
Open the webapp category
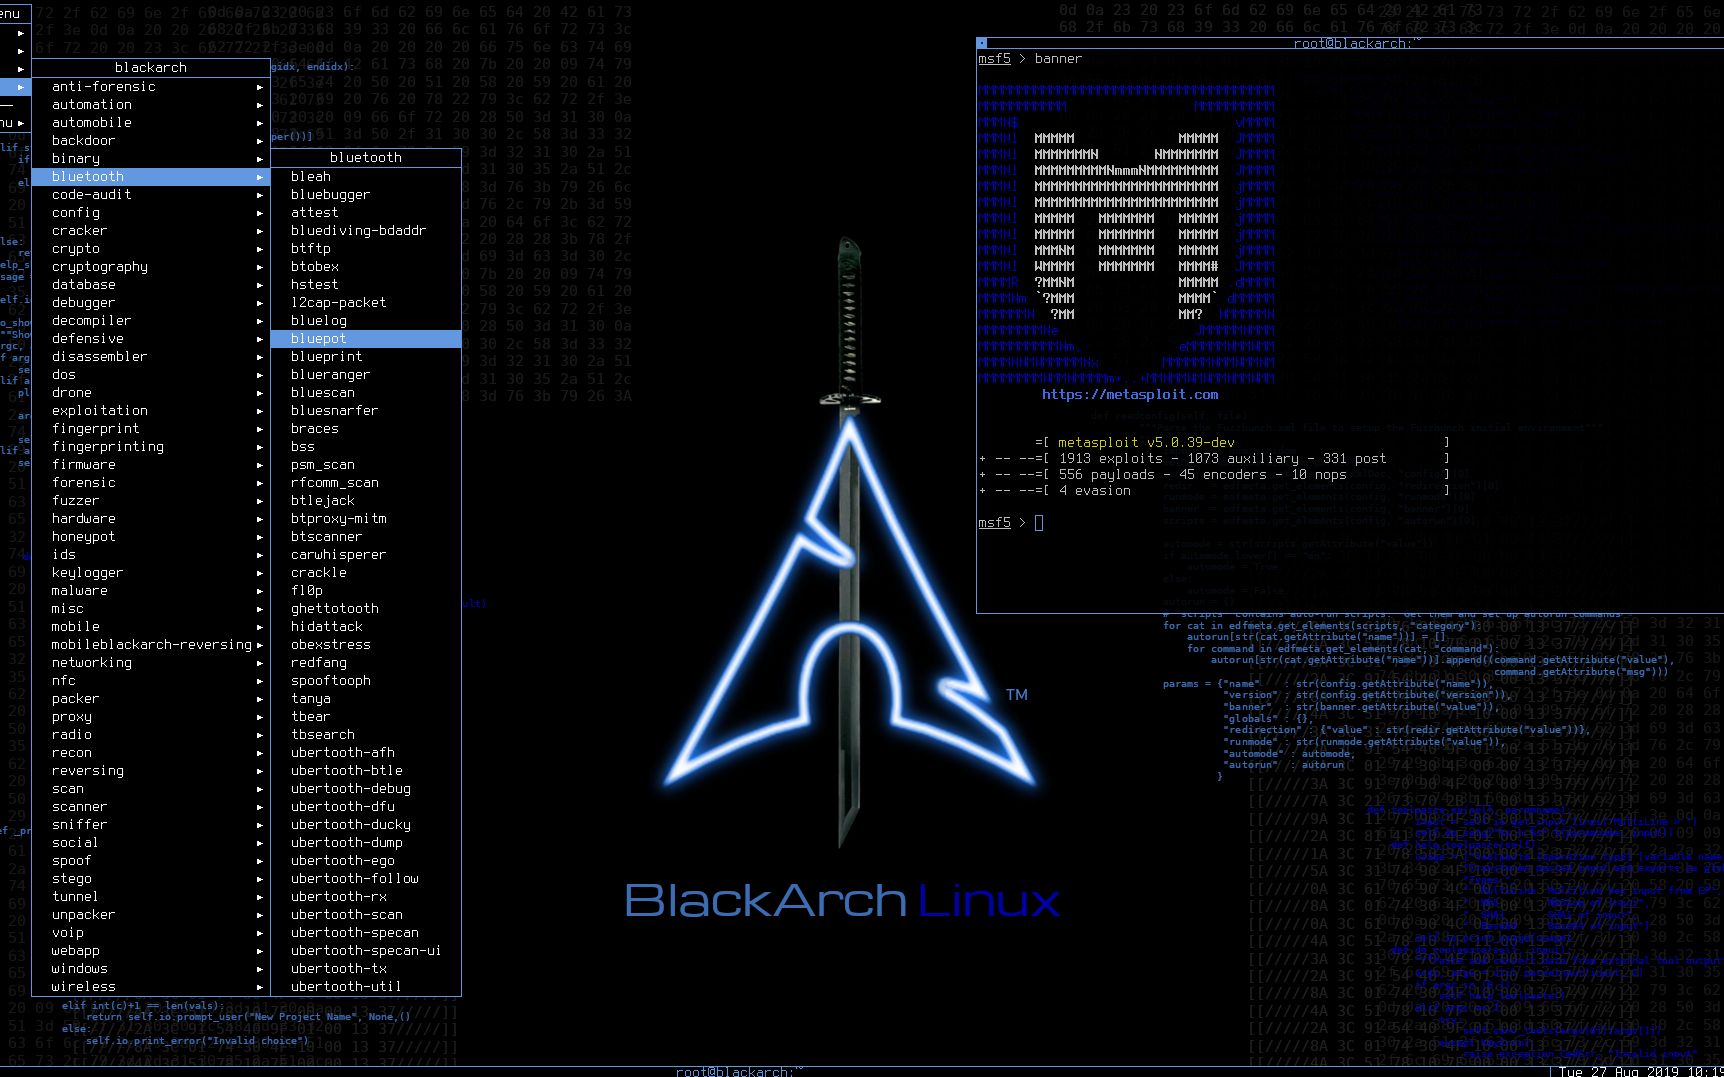tap(75, 950)
